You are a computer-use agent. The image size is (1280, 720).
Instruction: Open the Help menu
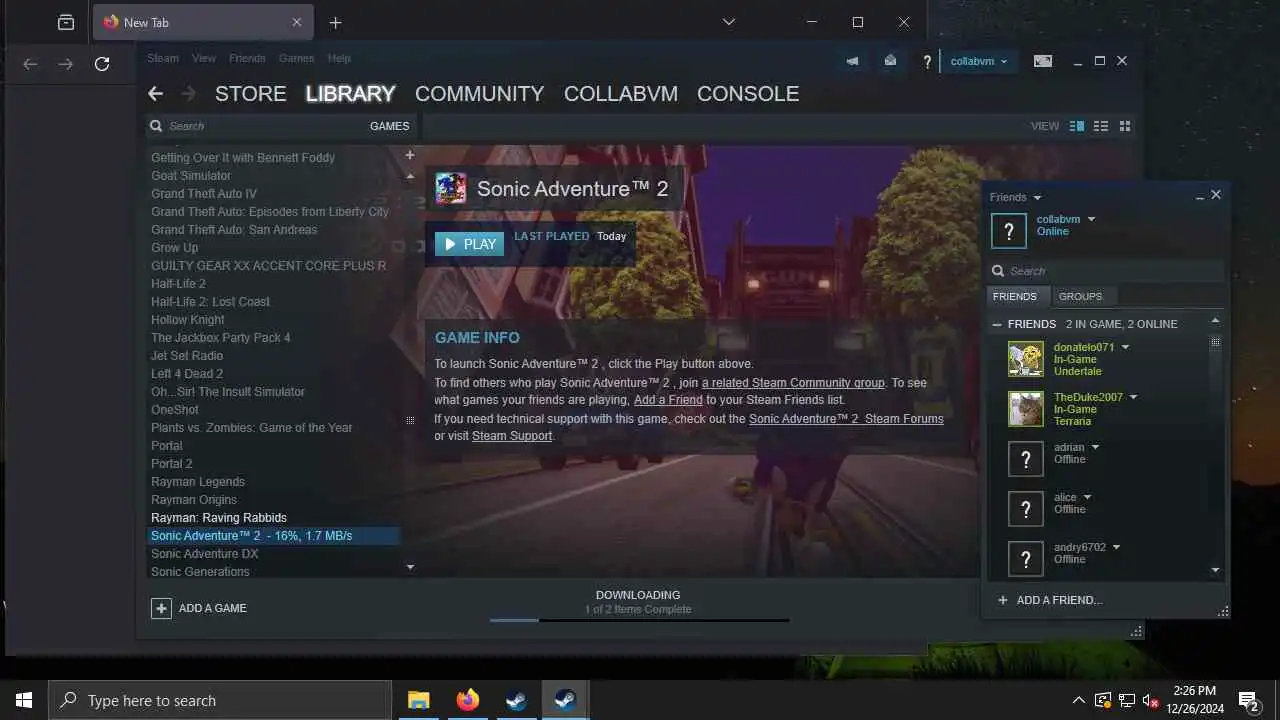(339, 58)
